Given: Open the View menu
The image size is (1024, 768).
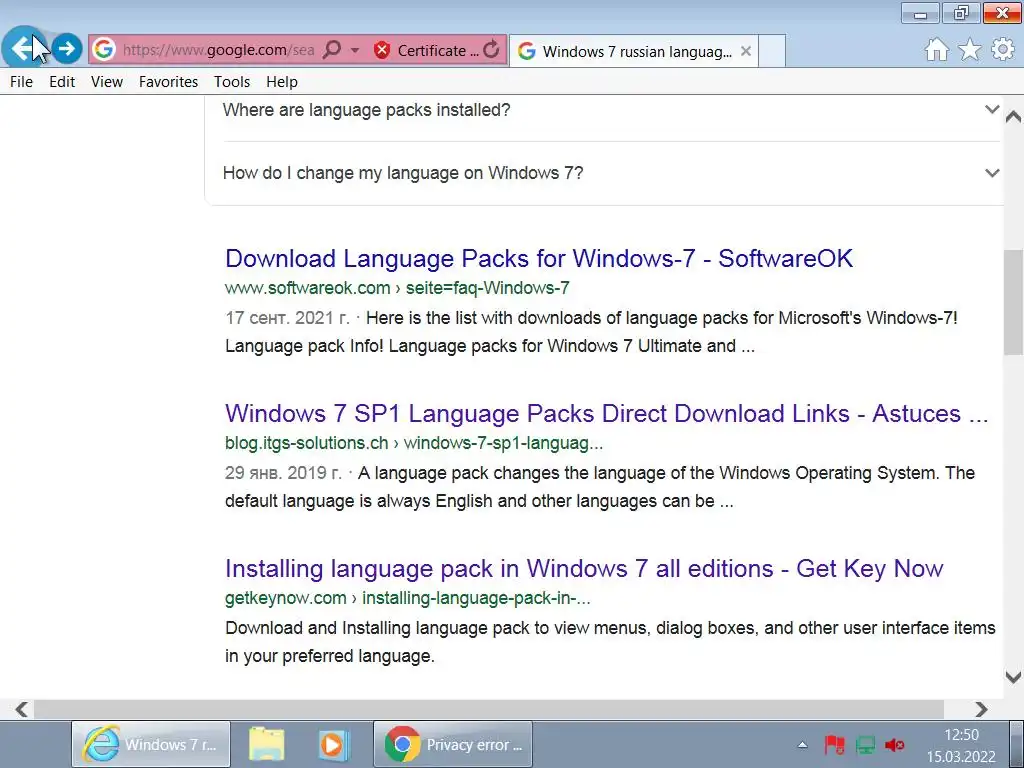Looking at the screenshot, I should pos(106,82).
